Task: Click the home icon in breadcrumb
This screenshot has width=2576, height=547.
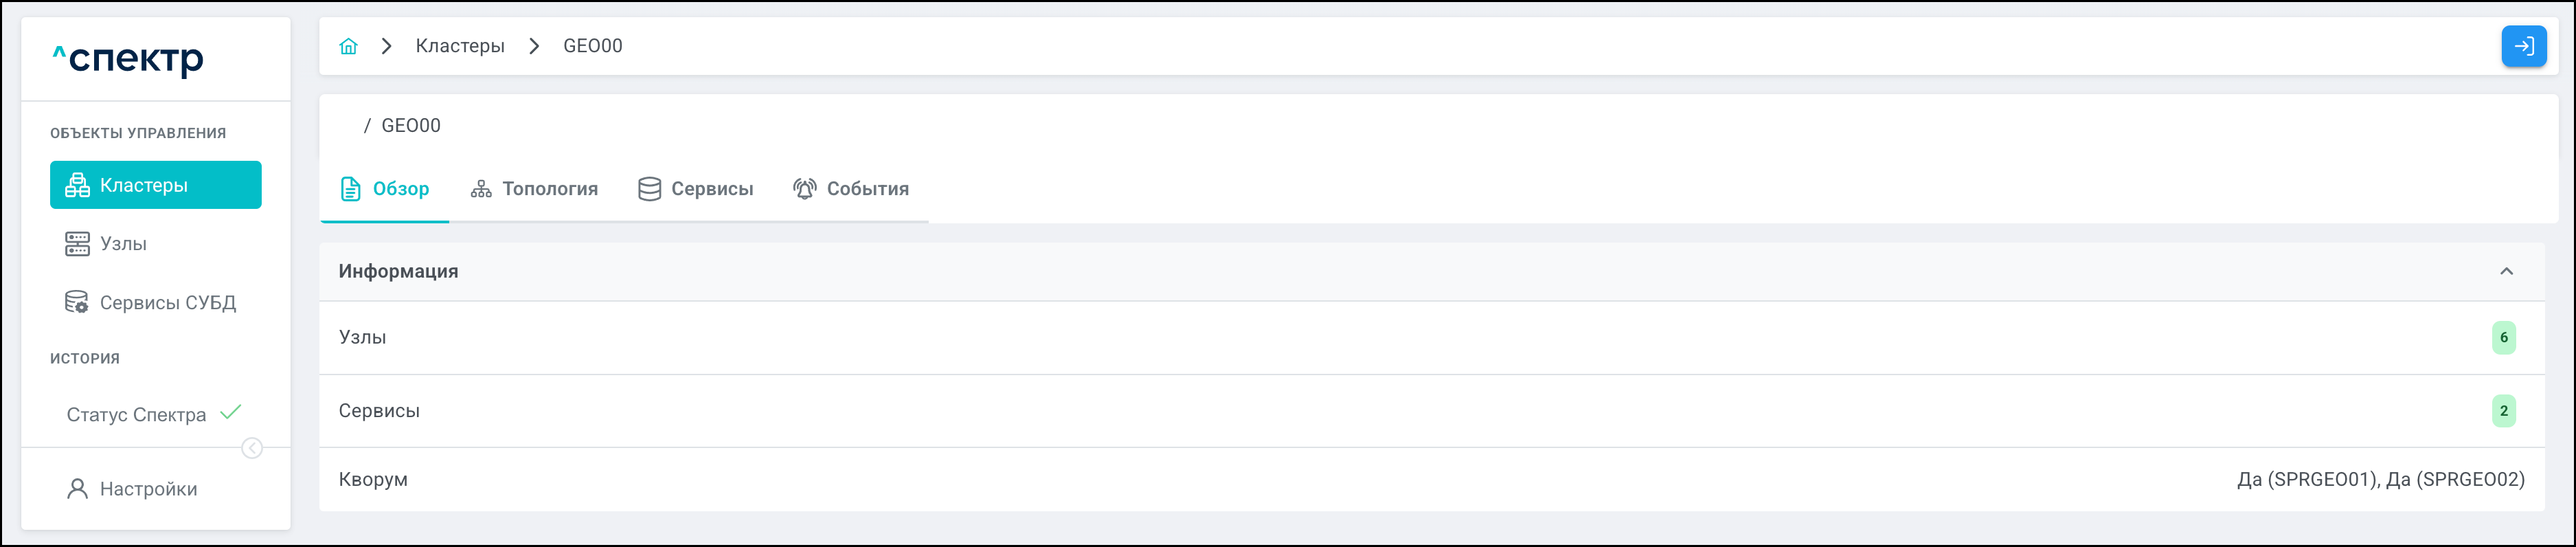Action: 348,46
